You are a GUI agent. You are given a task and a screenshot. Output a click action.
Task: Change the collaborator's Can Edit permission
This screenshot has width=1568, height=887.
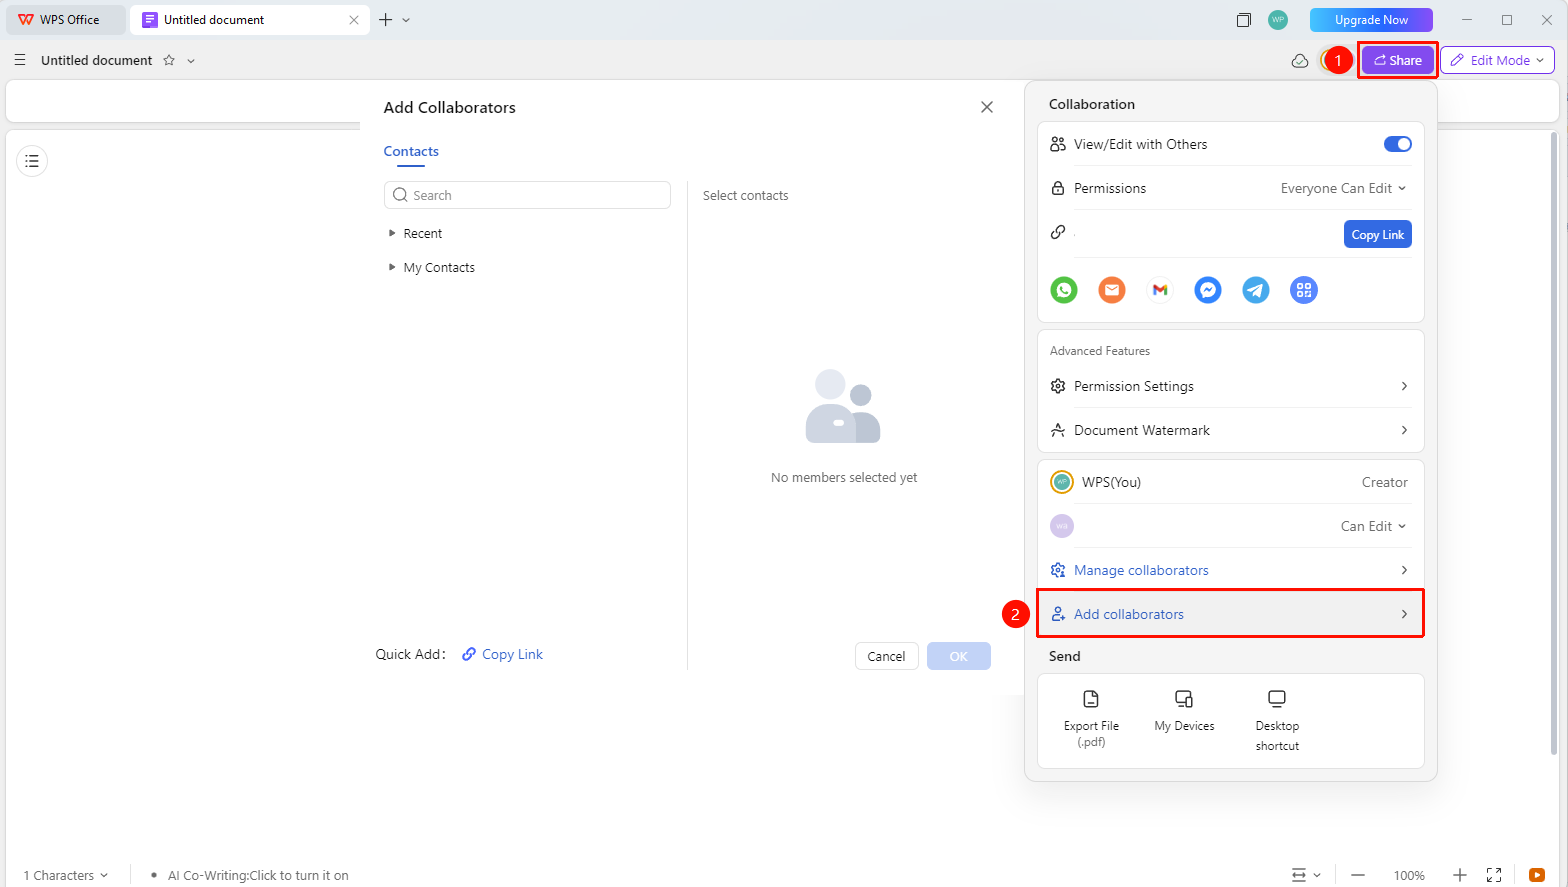pos(1373,526)
